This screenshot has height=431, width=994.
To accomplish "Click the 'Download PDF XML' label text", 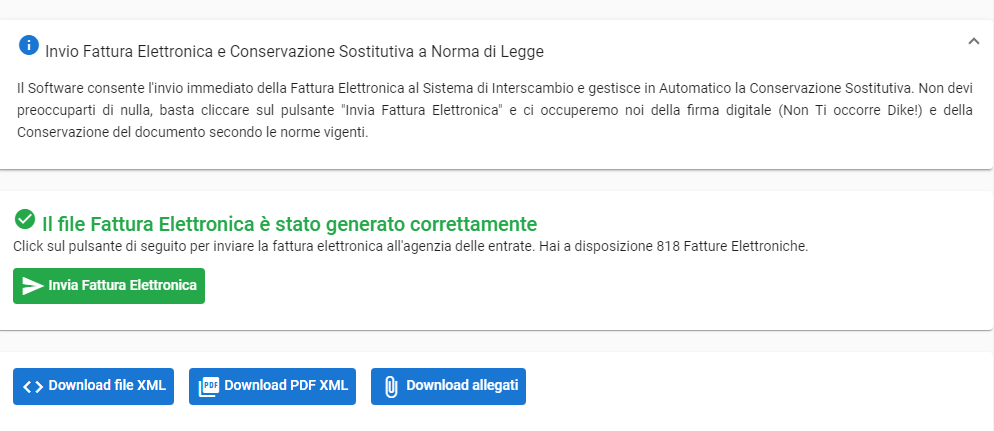I will click(286, 385).
